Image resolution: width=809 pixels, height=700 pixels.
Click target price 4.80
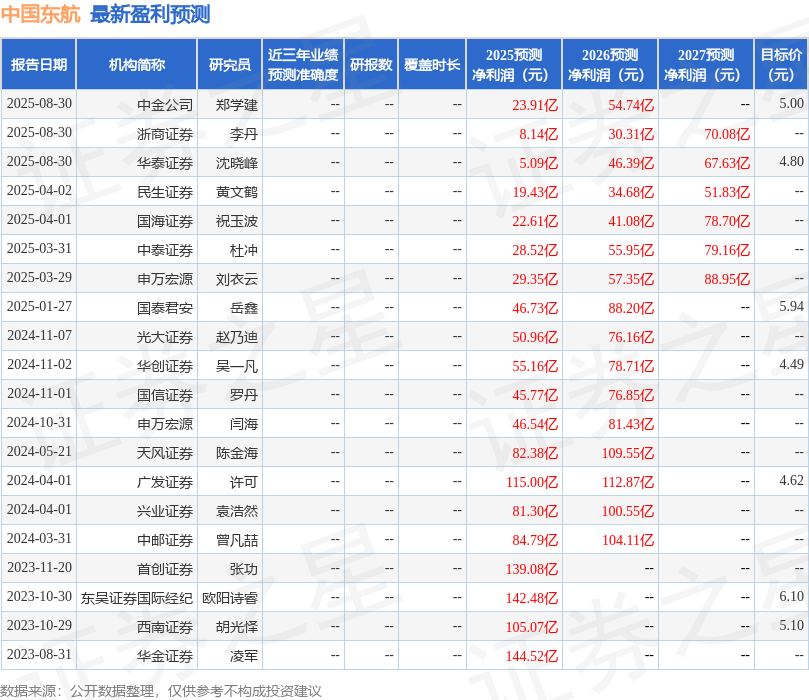coord(791,161)
